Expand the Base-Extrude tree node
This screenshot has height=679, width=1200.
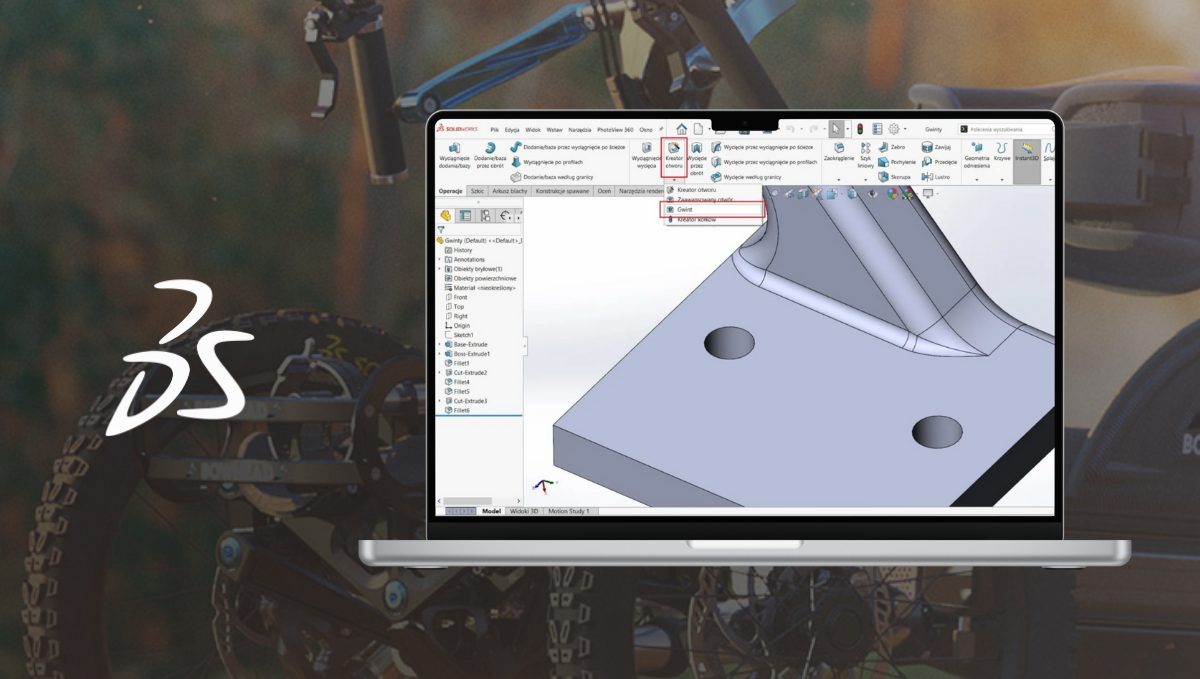439,344
